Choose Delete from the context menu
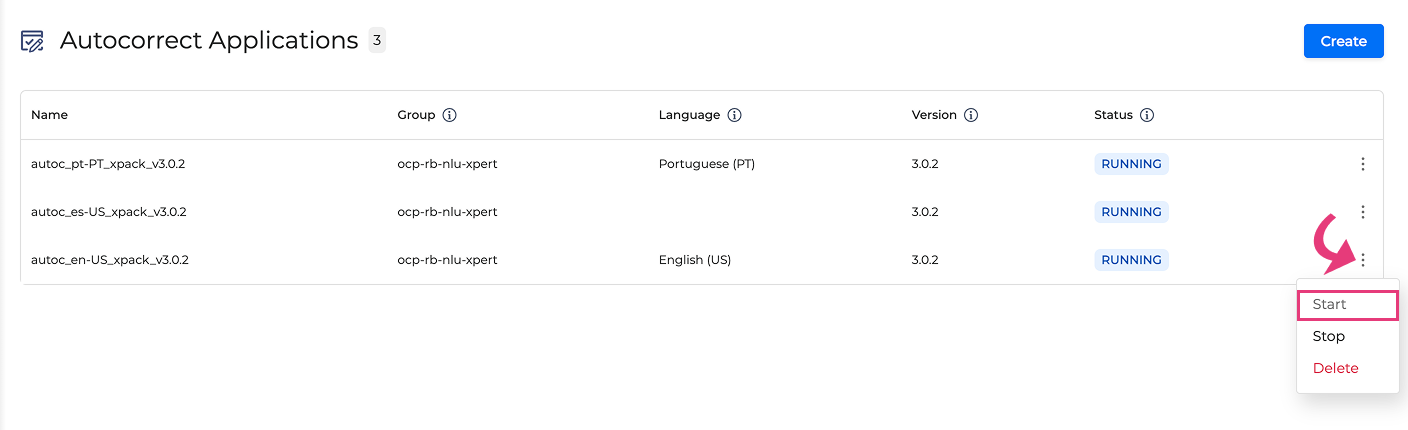The width and height of the screenshot is (1408, 430). click(x=1335, y=368)
